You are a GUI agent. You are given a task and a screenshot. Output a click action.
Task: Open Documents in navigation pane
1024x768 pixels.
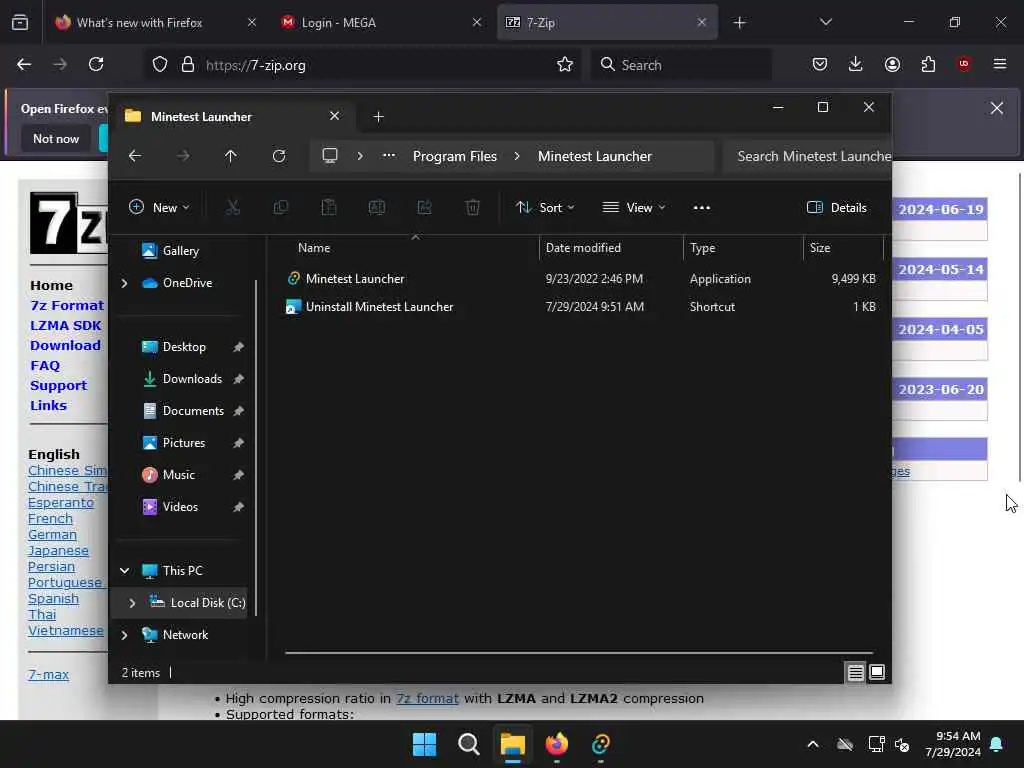click(x=193, y=411)
